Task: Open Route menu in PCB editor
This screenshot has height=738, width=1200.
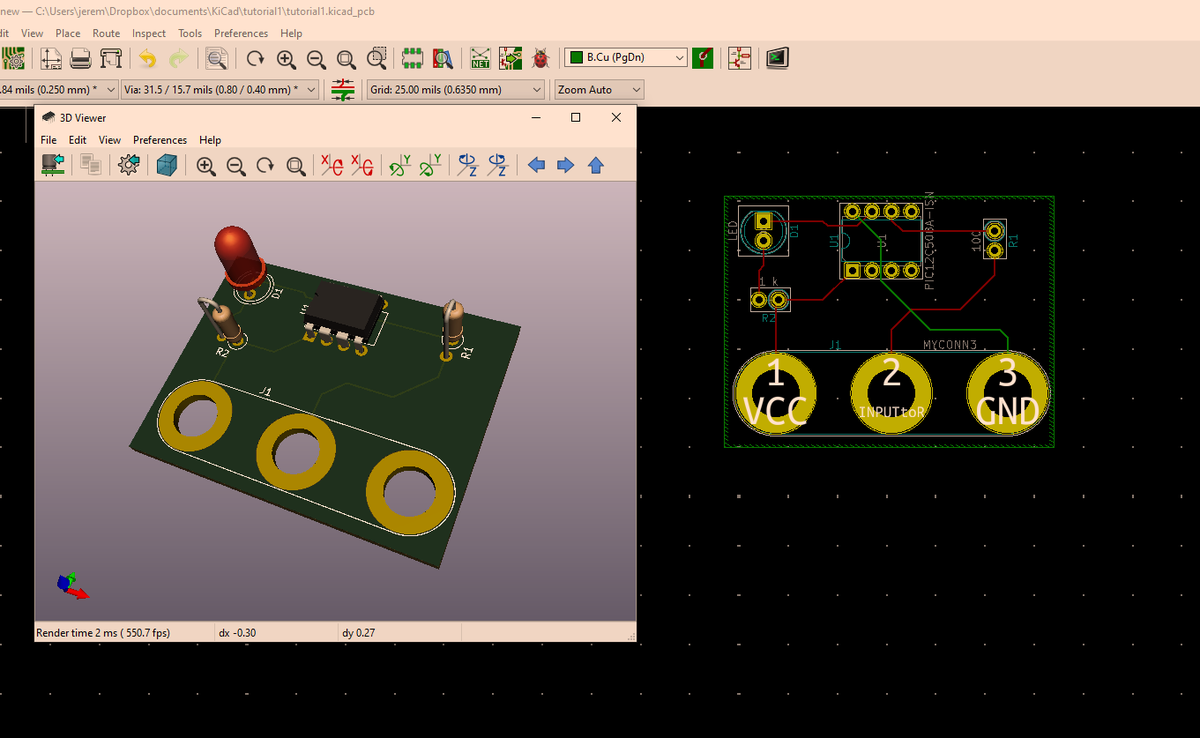Action: click(x=106, y=33)
